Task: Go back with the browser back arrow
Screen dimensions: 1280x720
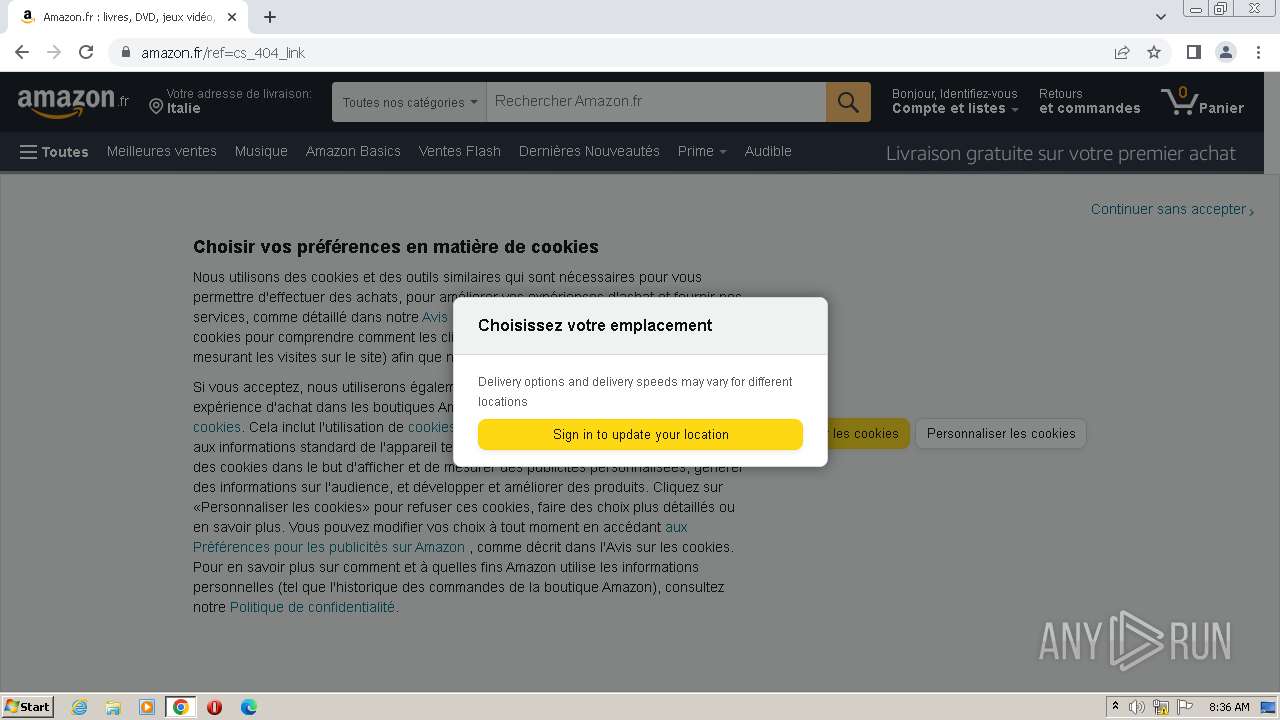Action: coord(22,52)
